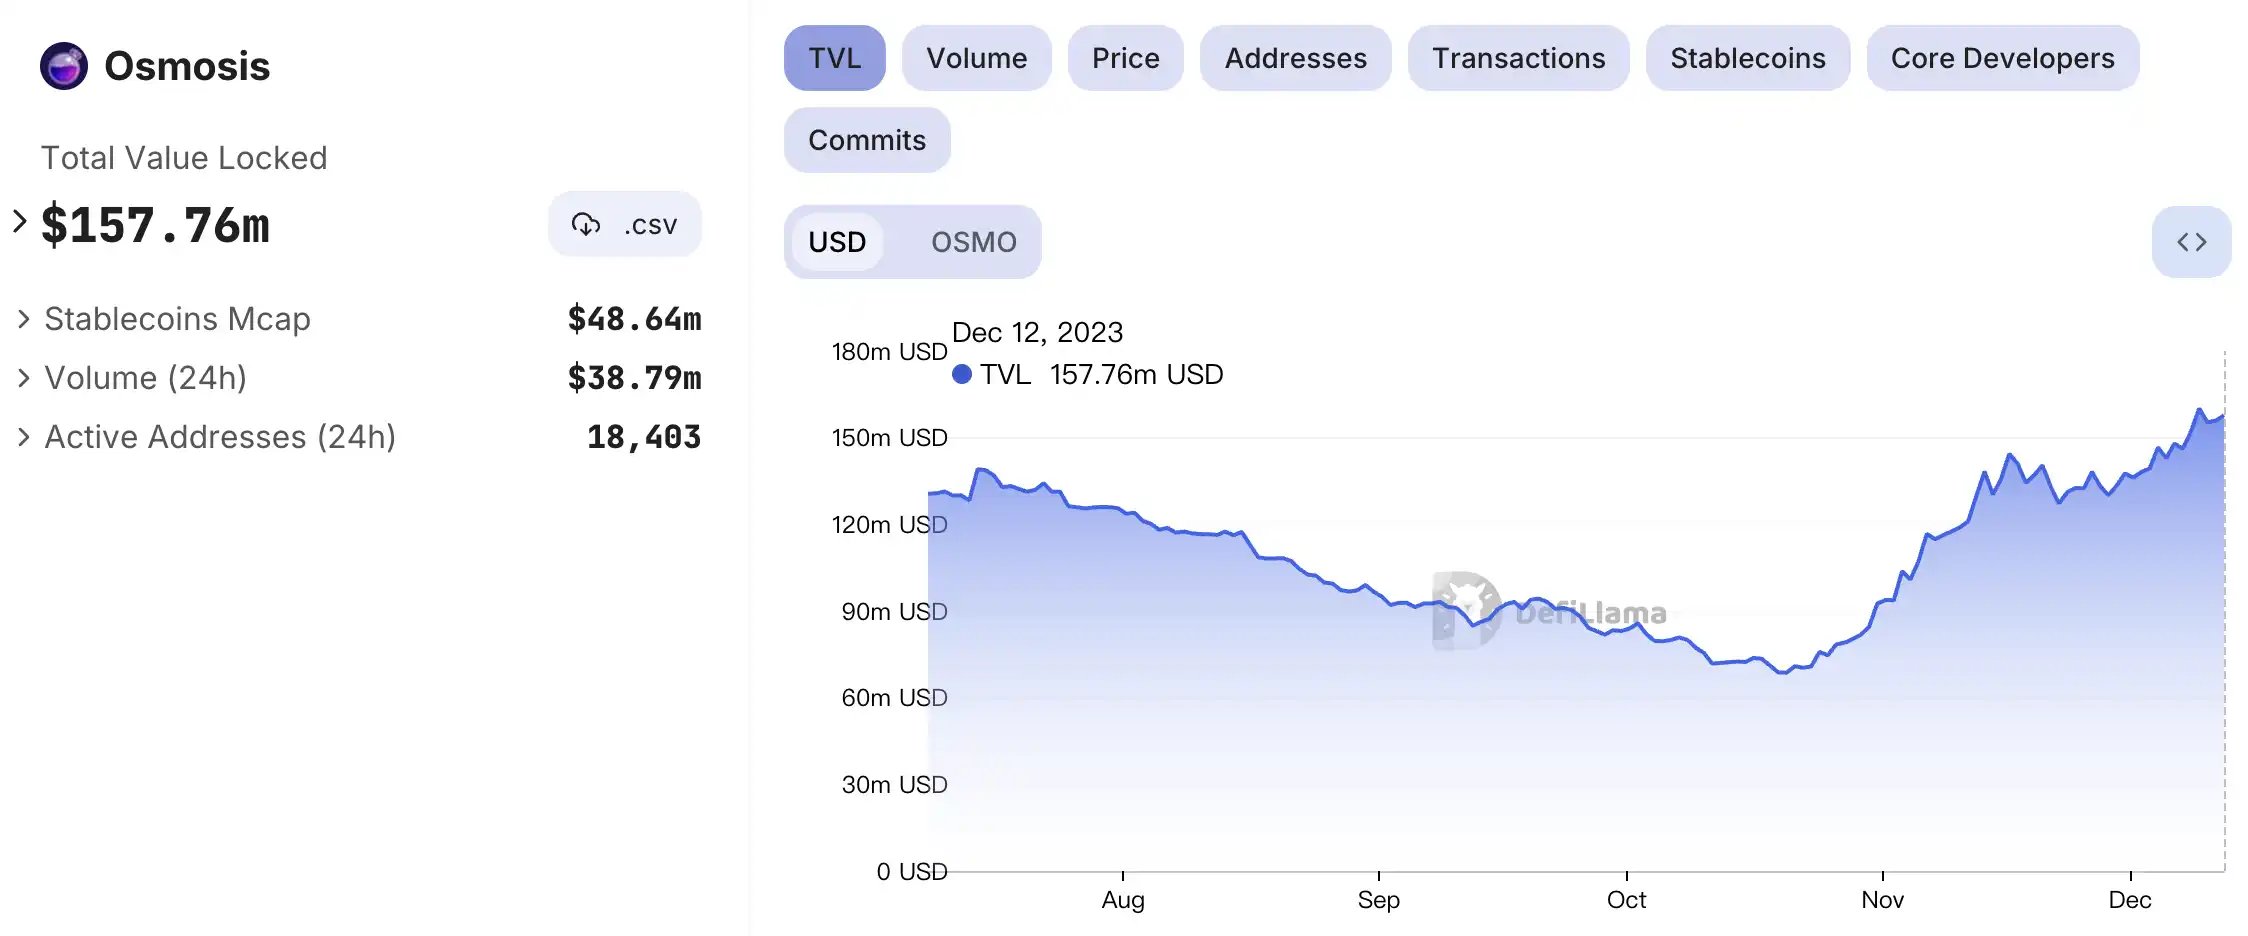Expand the Stablecoins Mcap row

click(x=24, y=319)
